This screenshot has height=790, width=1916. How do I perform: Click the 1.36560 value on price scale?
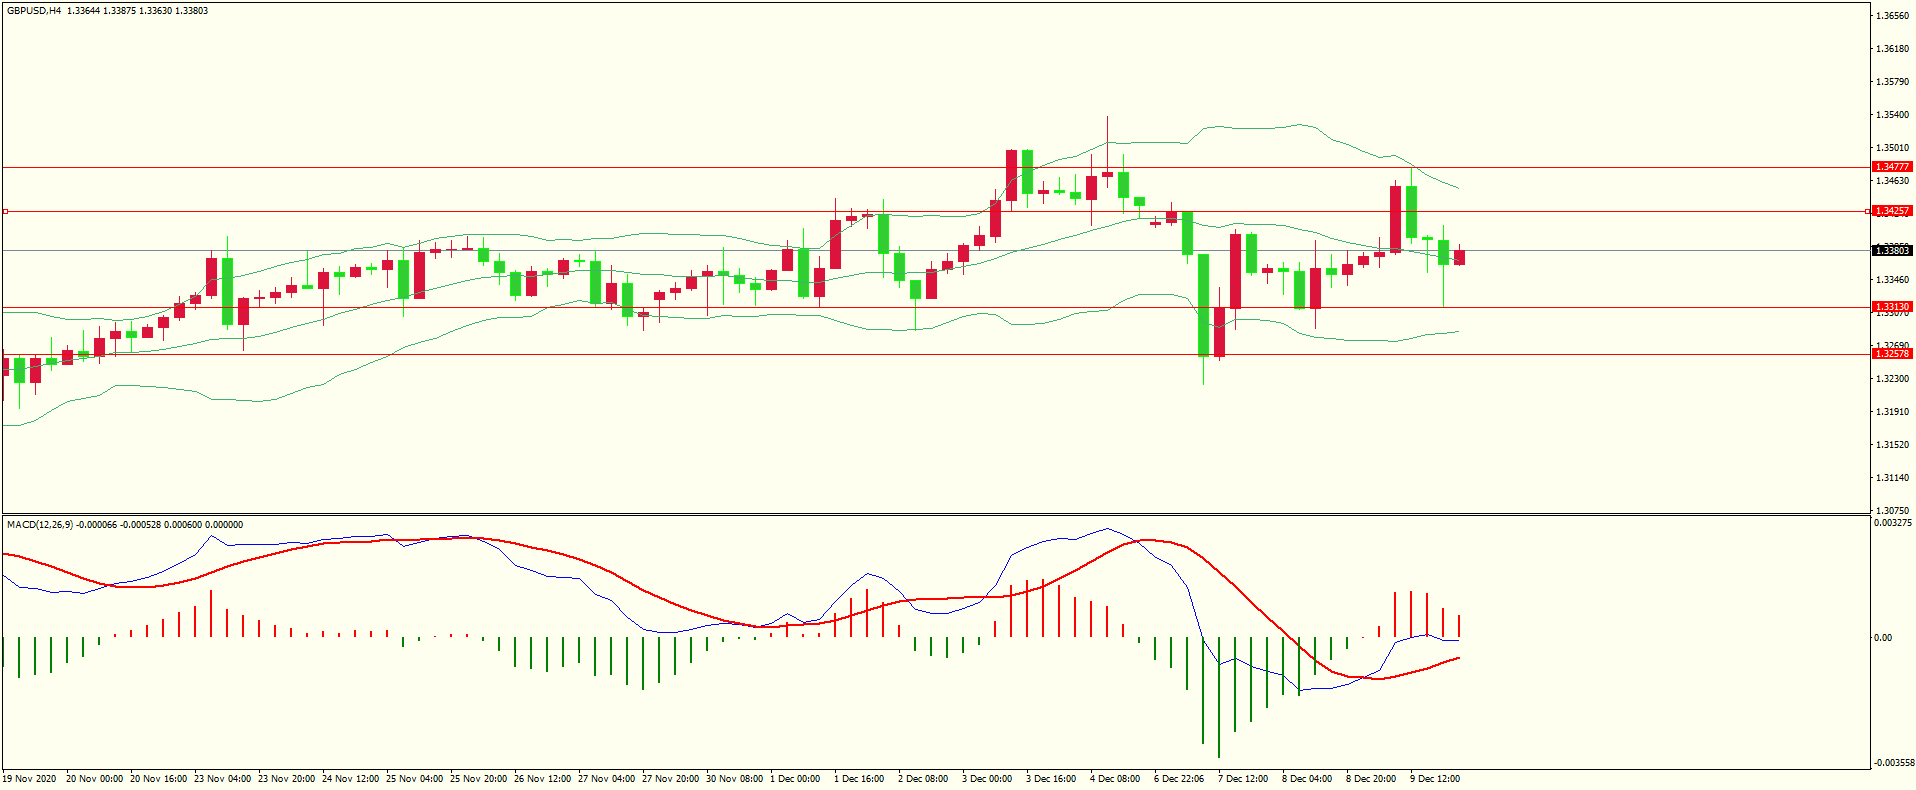pos(1892,16)
